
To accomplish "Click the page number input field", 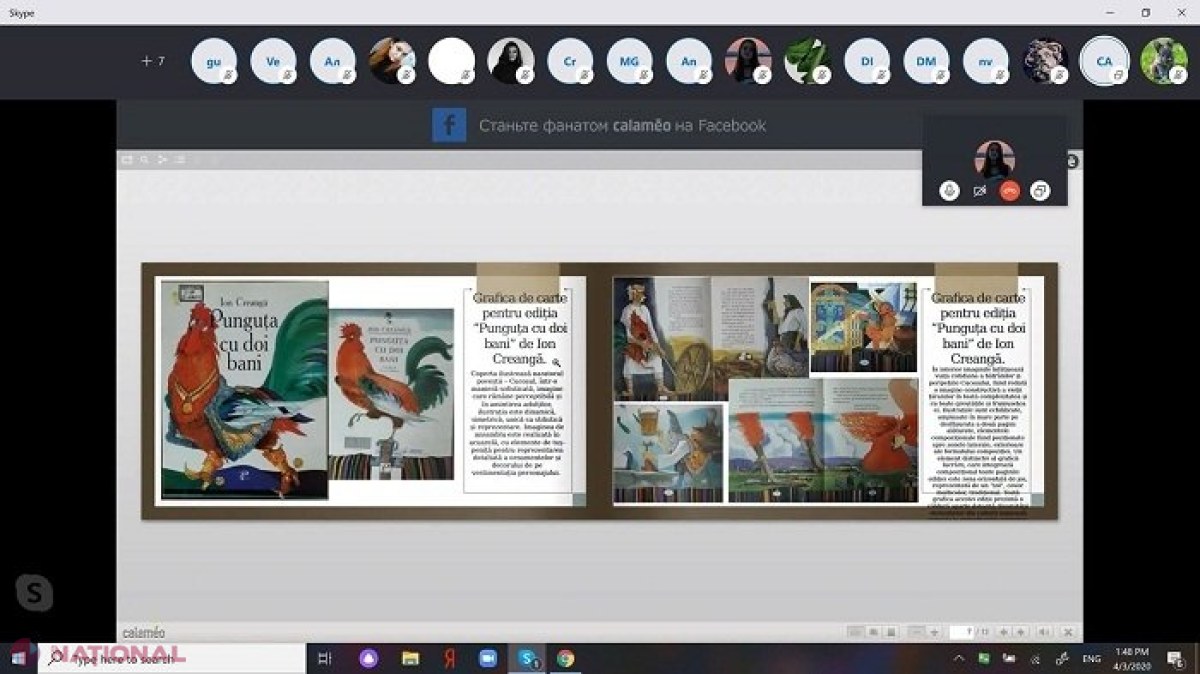I will (962, 632).
